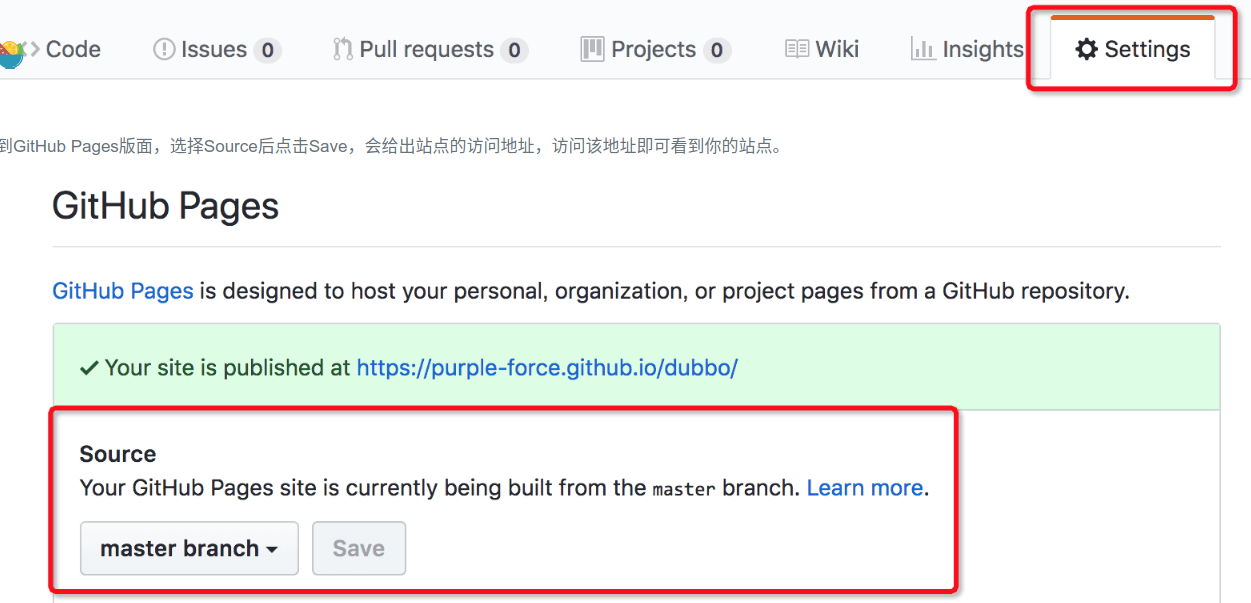Click the GitHub Pages heading
Image resolution: width=1251 pixels, height=603 pixels.
165,206
